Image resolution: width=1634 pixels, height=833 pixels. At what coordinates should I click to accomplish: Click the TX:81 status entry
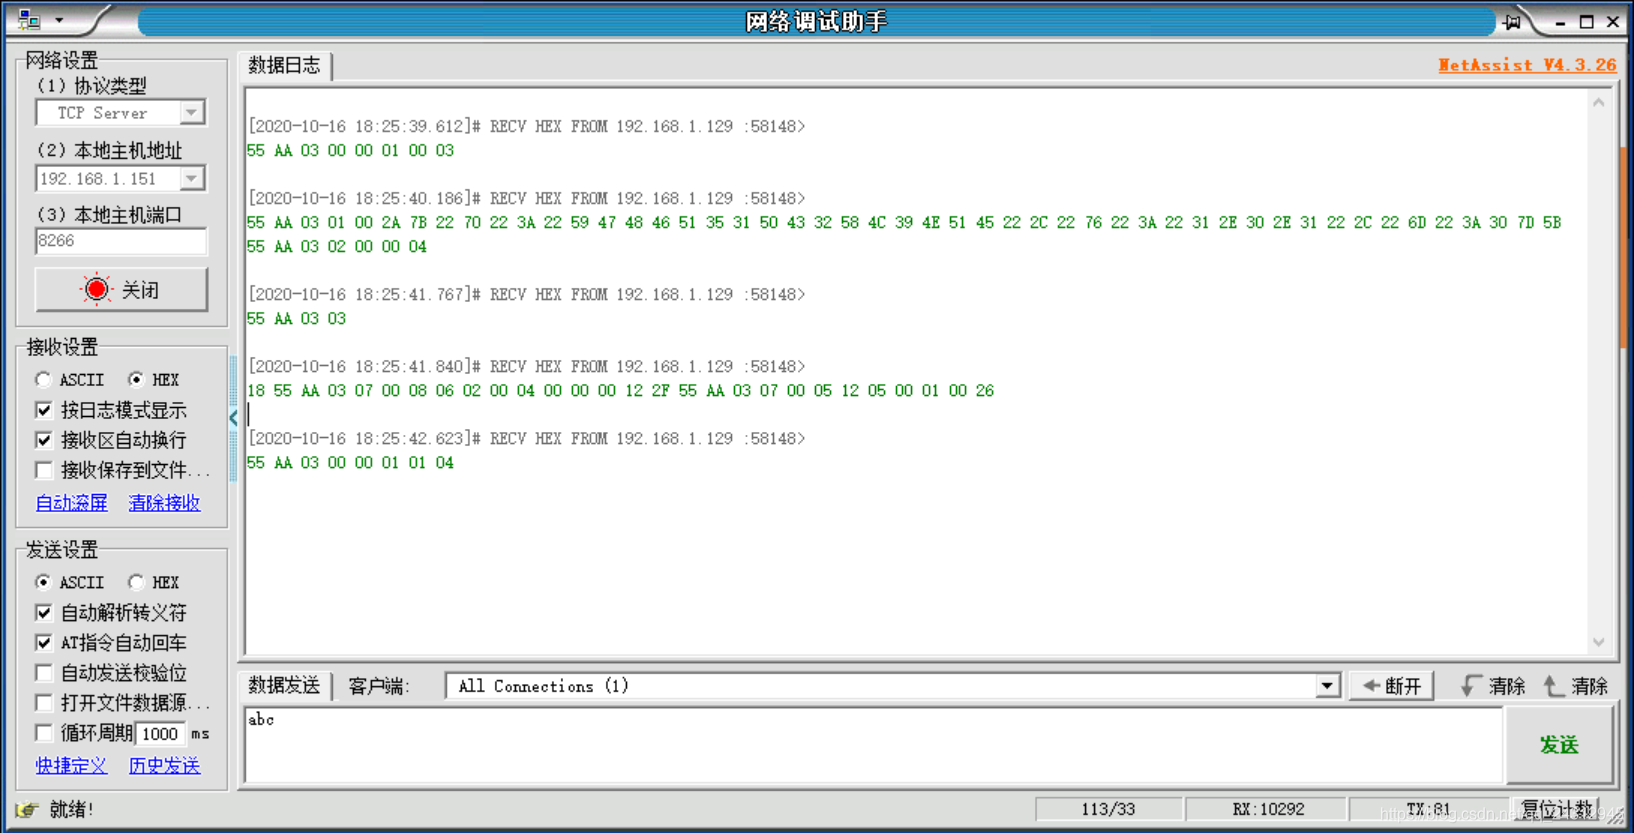(1428, 809)
